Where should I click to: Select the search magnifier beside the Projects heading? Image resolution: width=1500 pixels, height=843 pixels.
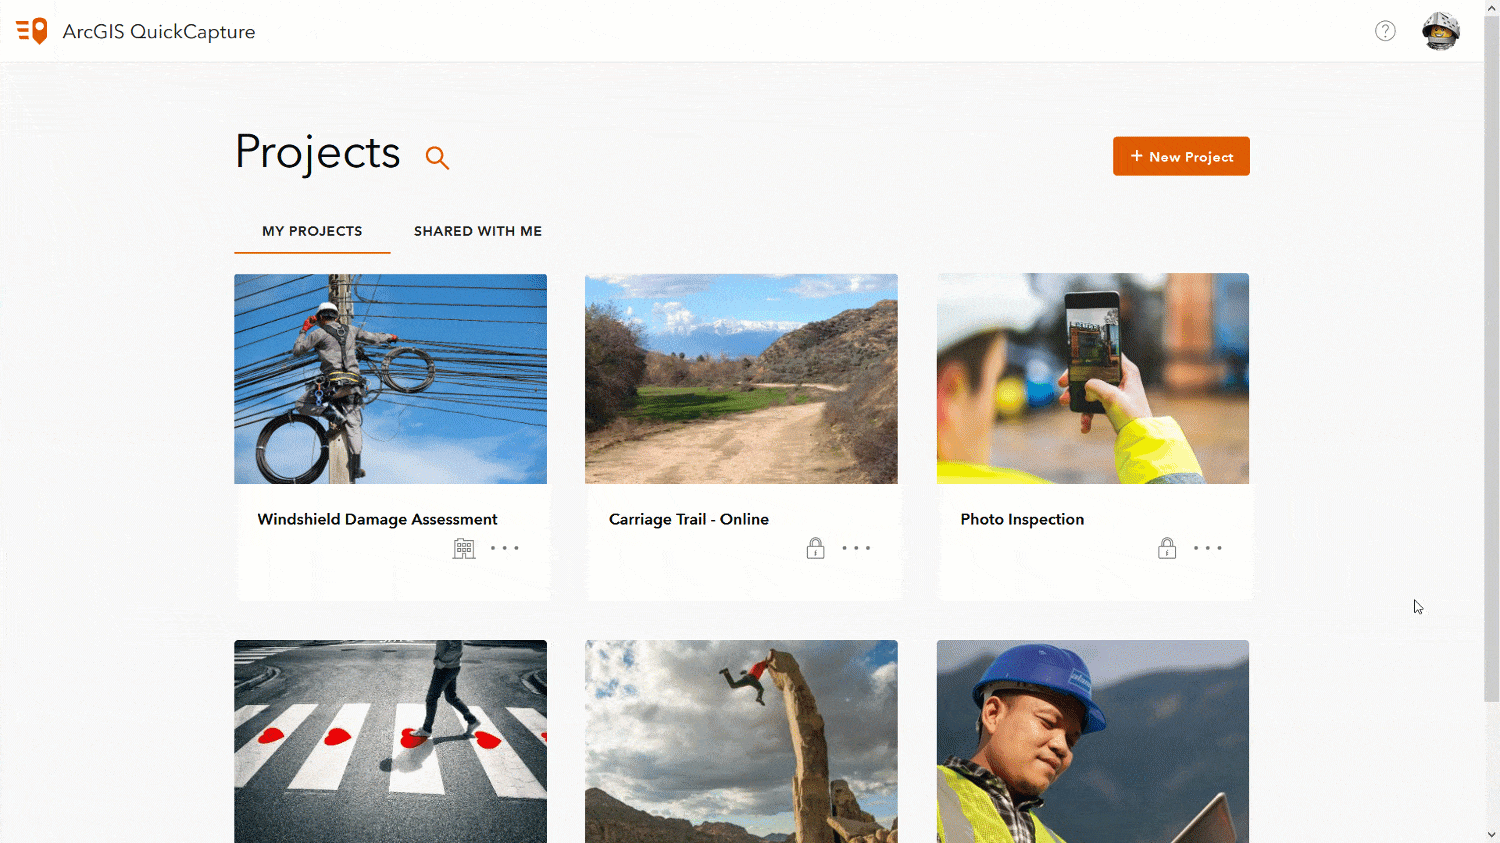[437, 157]
